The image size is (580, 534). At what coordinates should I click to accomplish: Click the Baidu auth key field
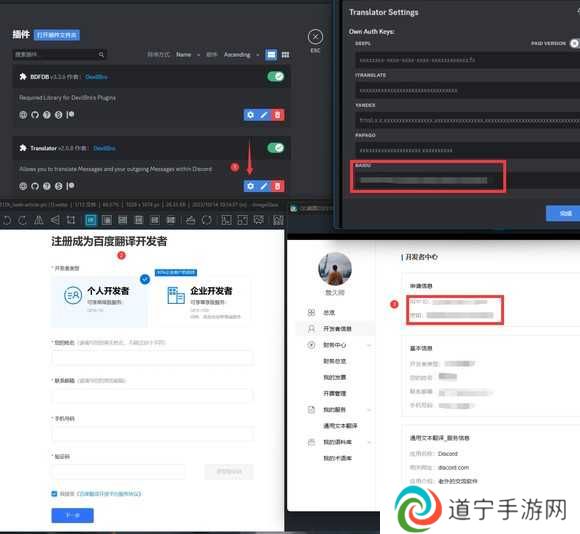tap(468, 180)
